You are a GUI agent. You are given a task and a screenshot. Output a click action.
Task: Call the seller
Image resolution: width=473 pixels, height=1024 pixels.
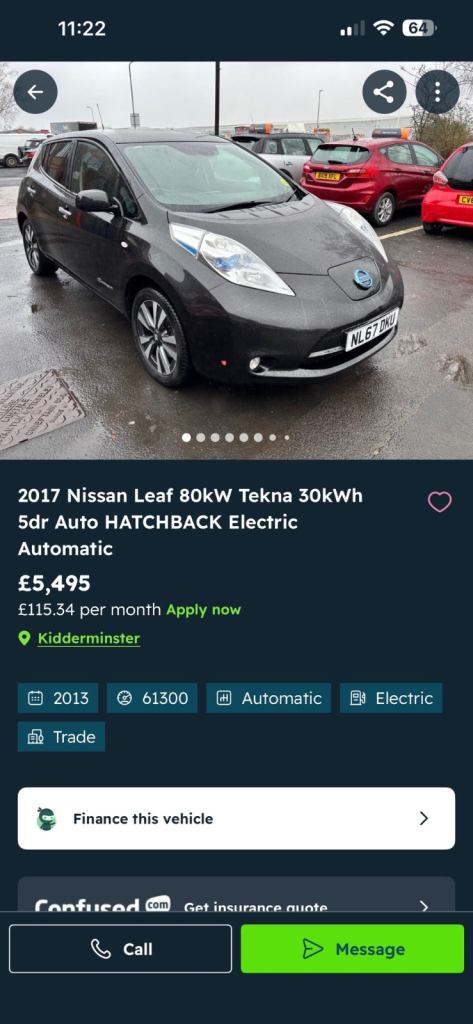point(120,949)
